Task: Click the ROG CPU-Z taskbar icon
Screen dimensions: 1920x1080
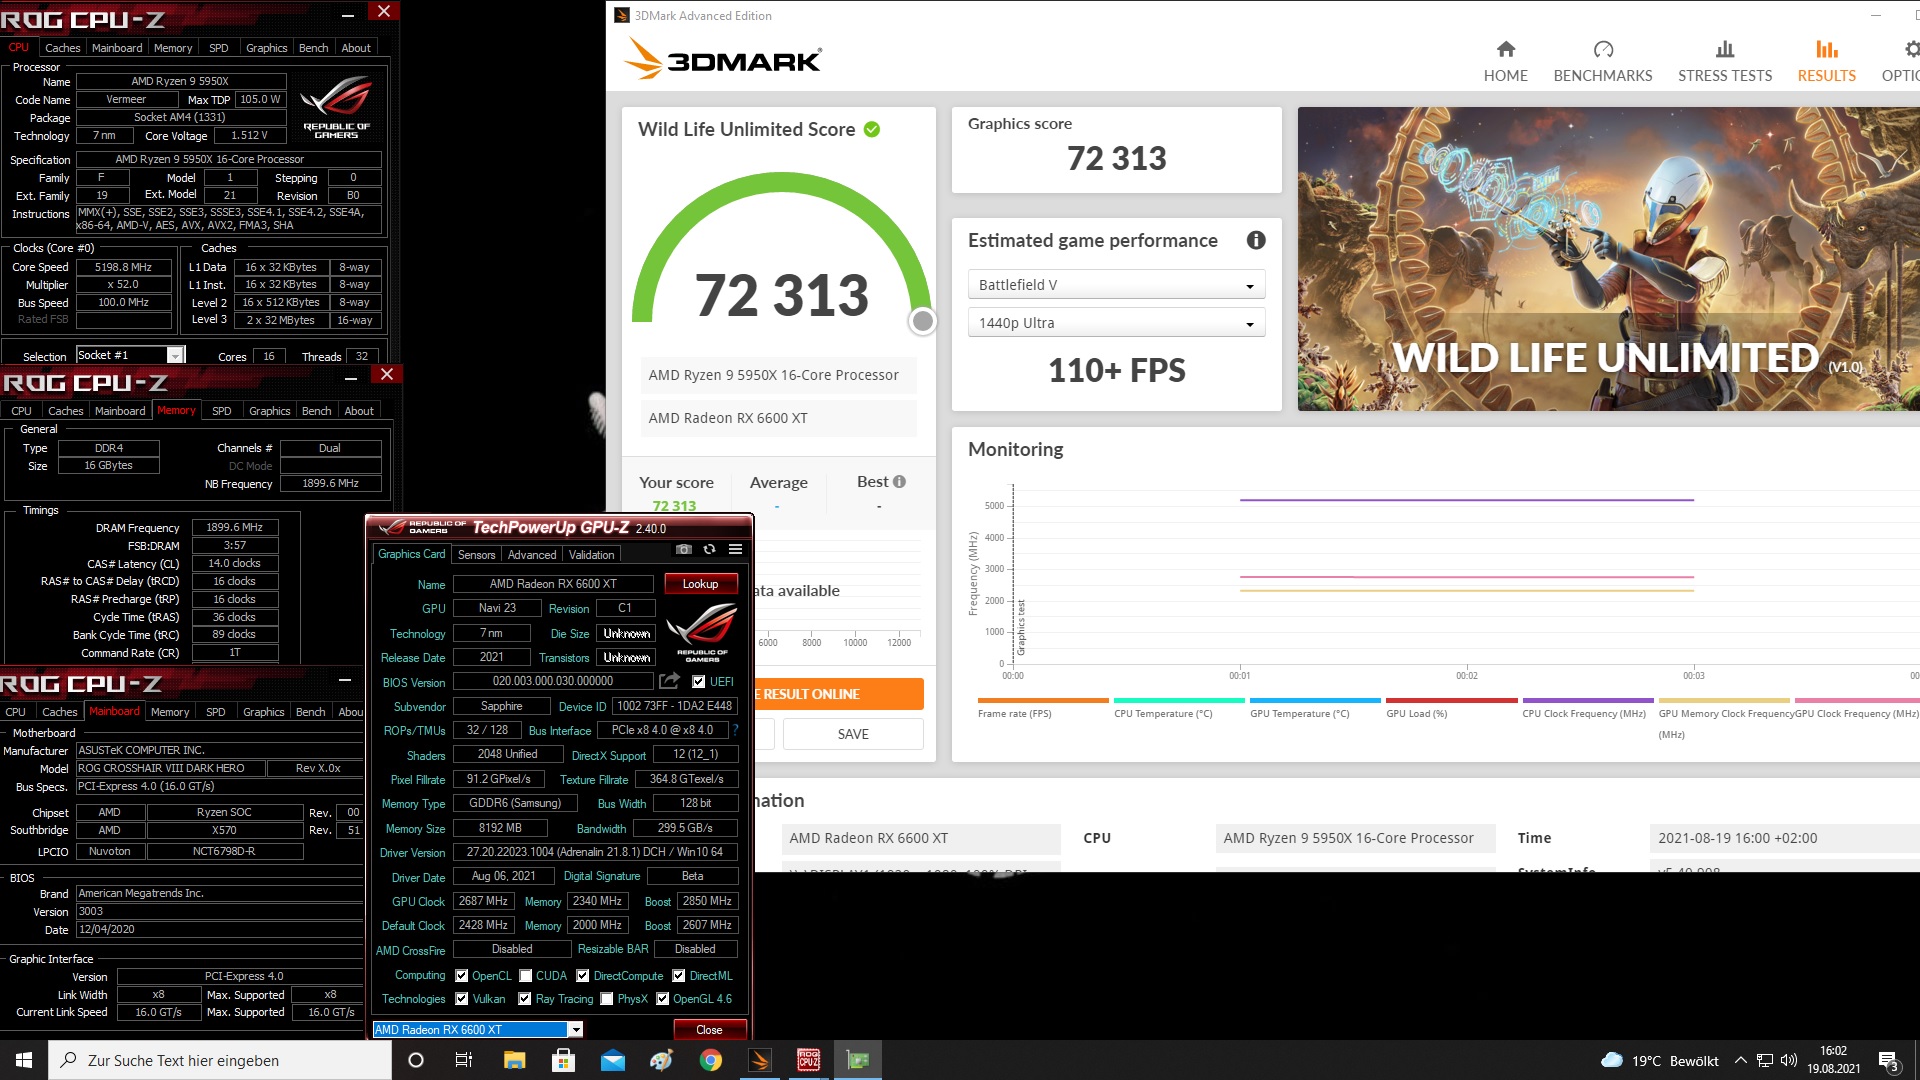Action: (x=808, y=1060)
